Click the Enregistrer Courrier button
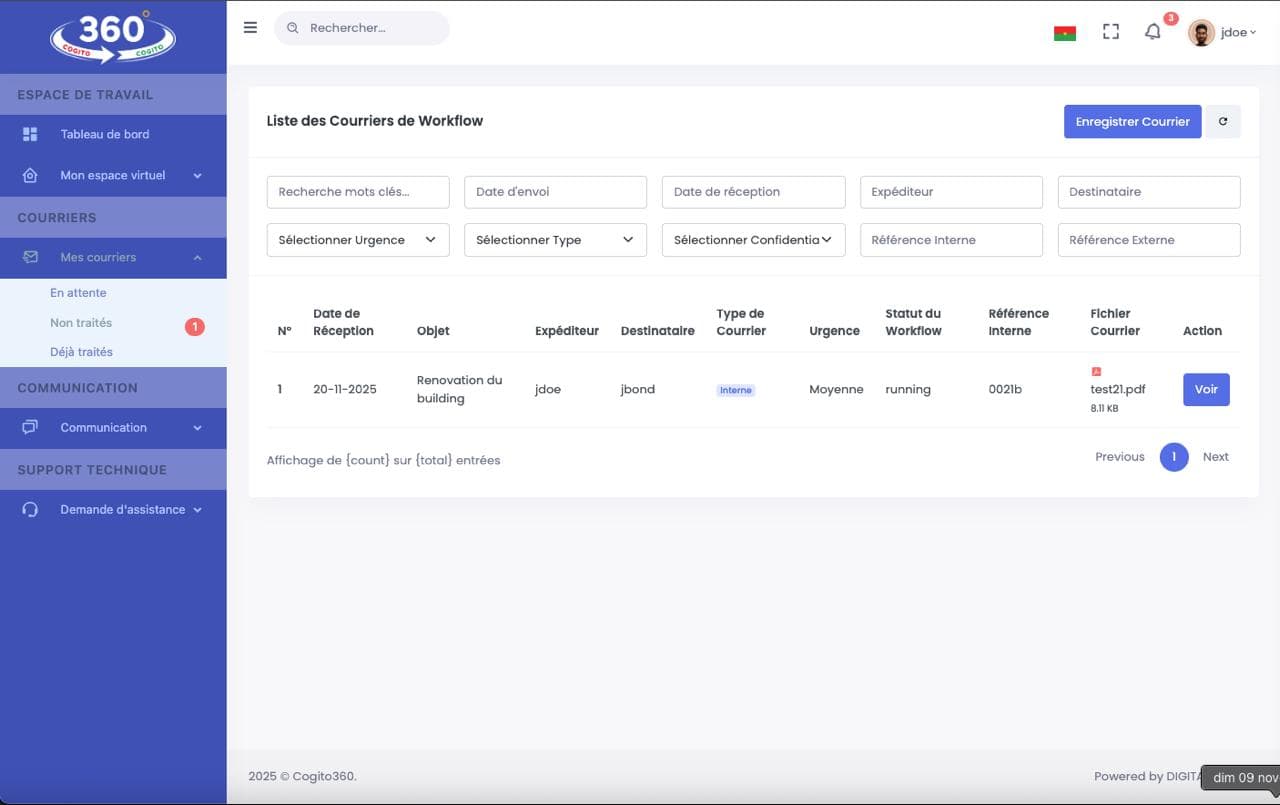Viewport: 1280px width, 805px height. point(1132,122)
